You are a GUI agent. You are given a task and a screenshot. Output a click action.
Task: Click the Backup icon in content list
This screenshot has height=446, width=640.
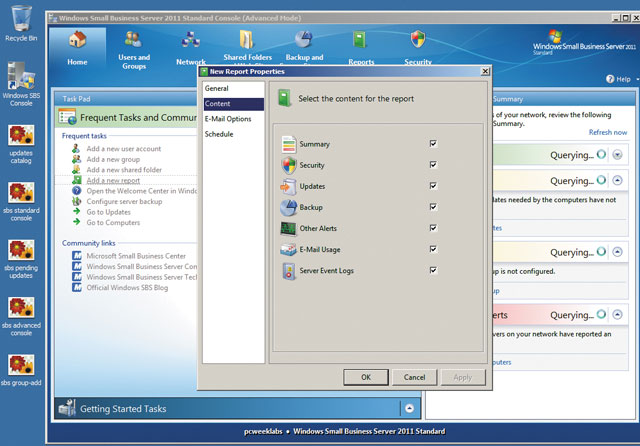coord(289,208)
